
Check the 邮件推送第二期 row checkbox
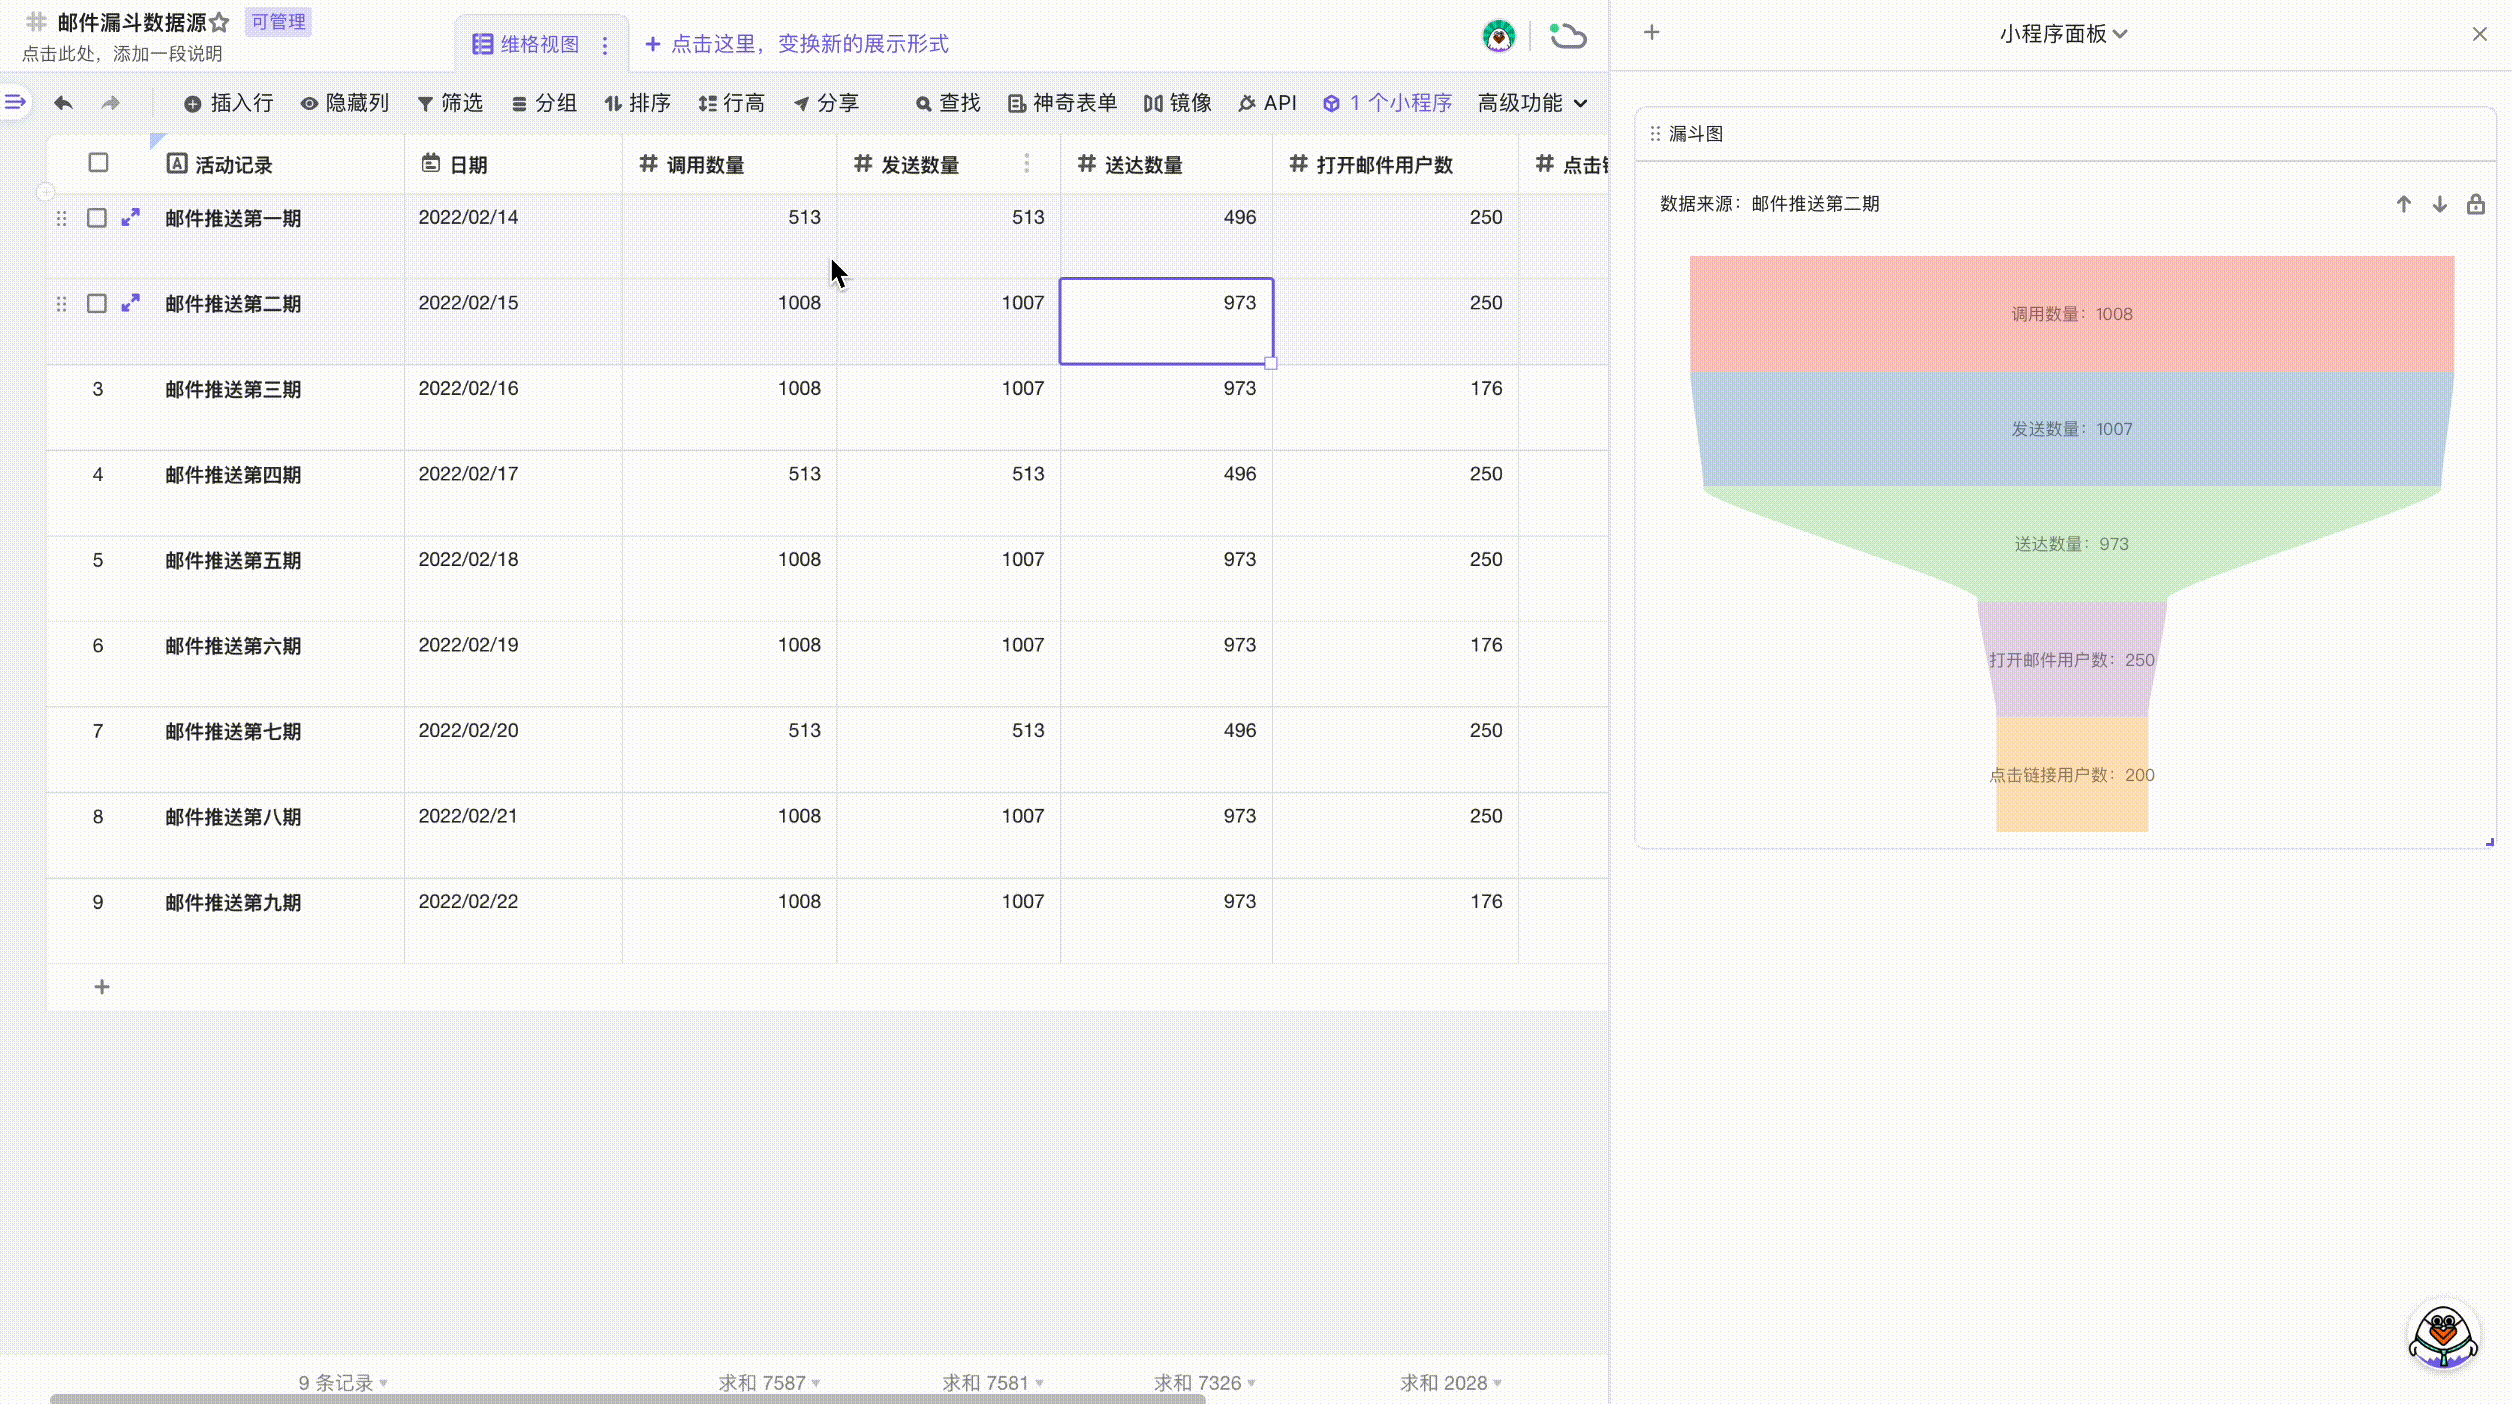click(97, 303)
